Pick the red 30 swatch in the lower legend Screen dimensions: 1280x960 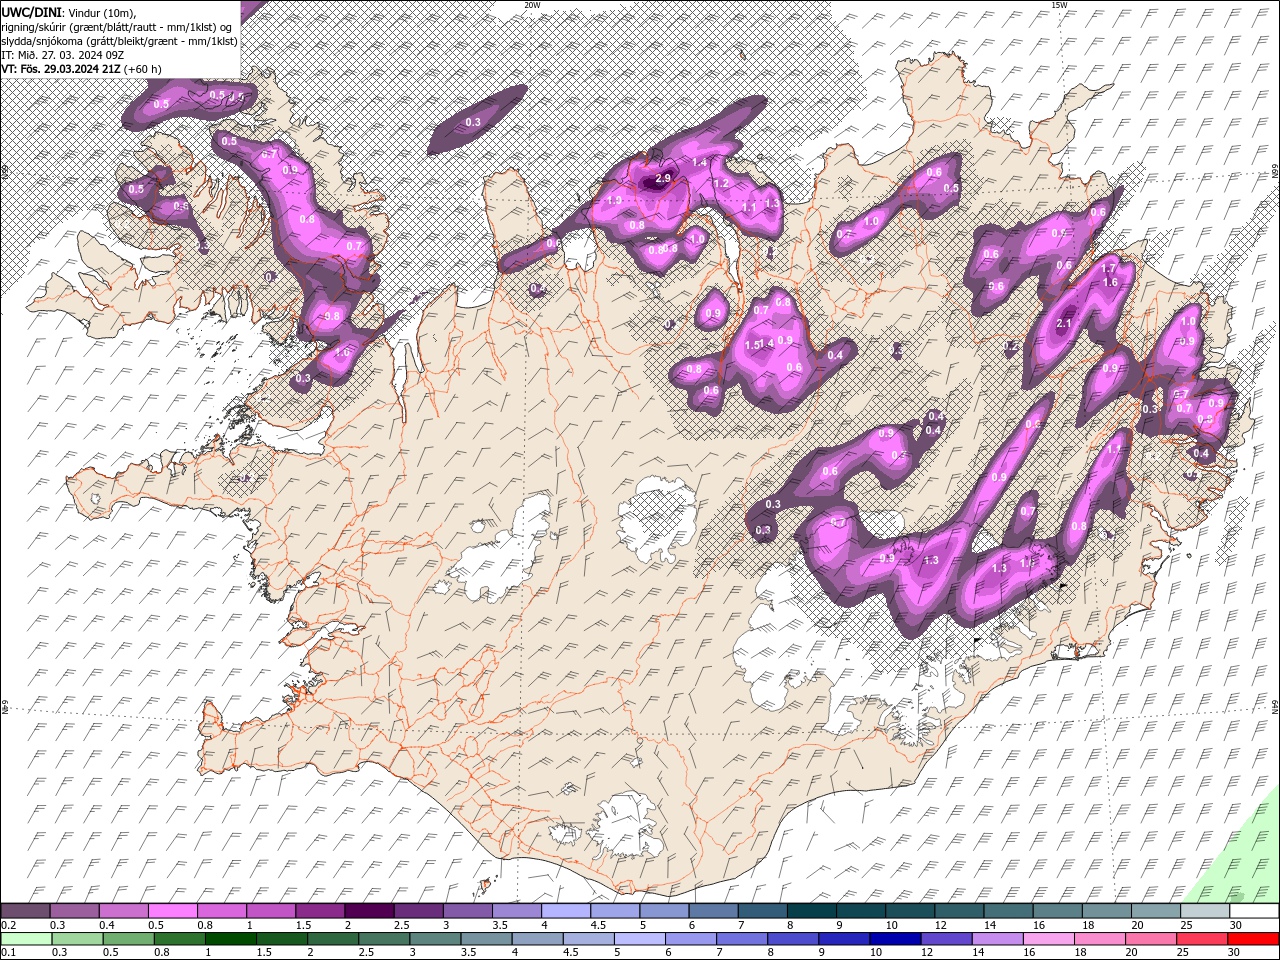click(x=1253, y=938)
